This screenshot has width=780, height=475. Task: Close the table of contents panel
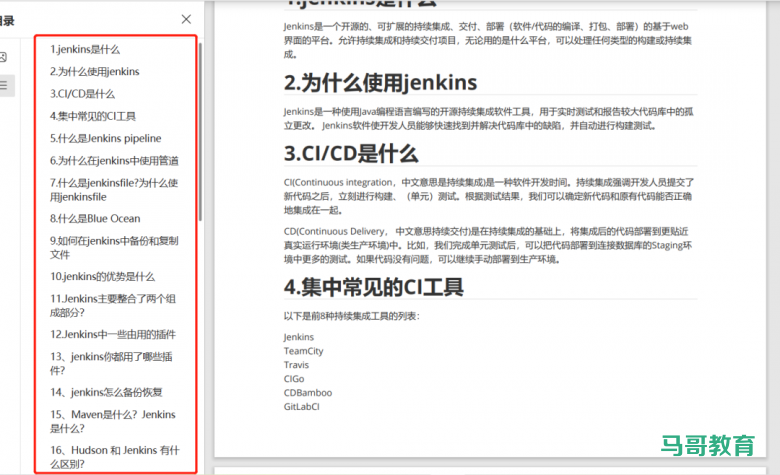186,19
